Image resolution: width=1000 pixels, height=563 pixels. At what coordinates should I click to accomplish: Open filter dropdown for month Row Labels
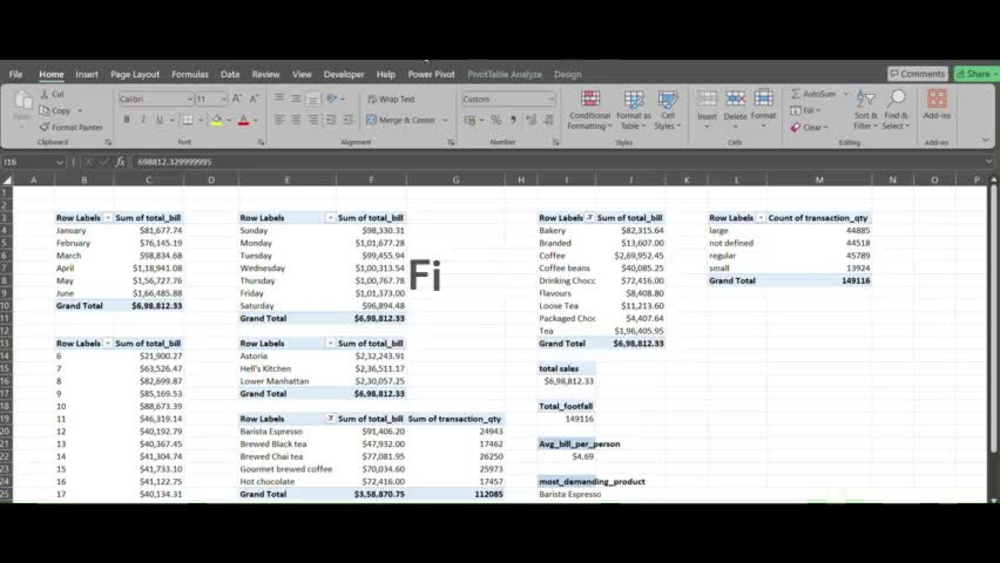(x=108, y=217)
